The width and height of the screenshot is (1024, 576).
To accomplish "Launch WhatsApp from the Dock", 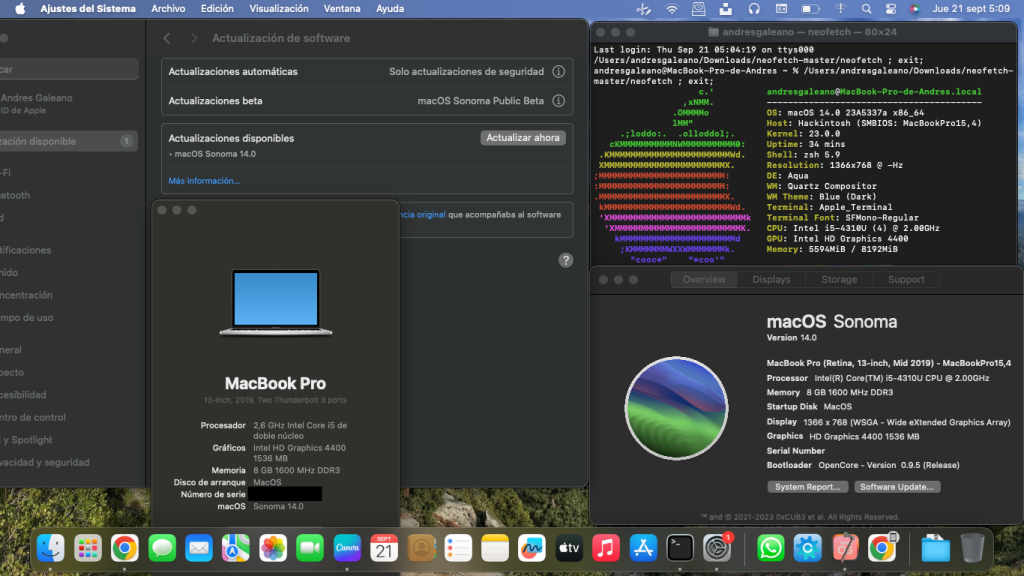I will click(770, 547).
